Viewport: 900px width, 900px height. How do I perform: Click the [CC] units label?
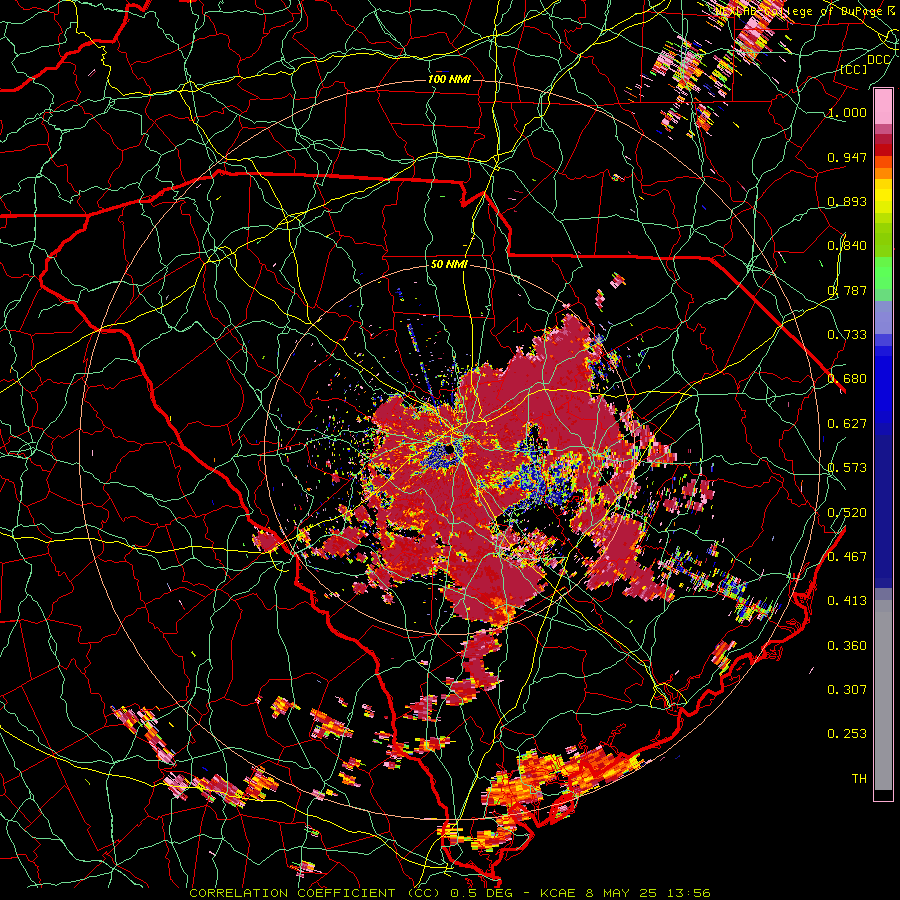[x=854, y=69]
